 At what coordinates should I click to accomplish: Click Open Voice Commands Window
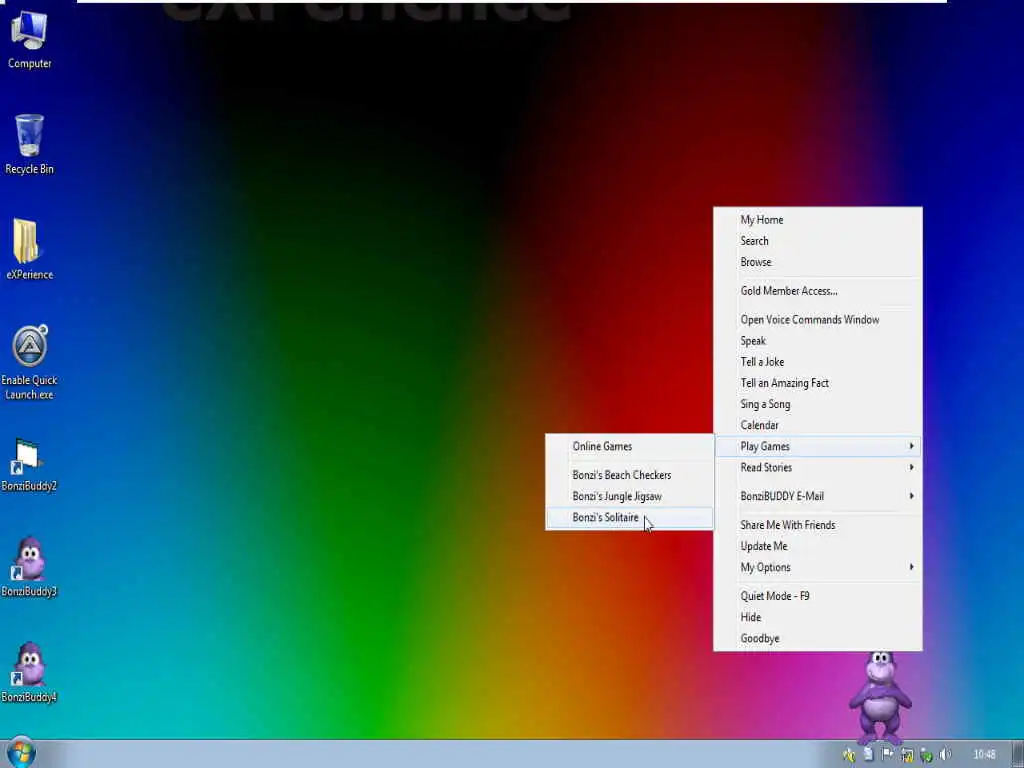point(818,319)
